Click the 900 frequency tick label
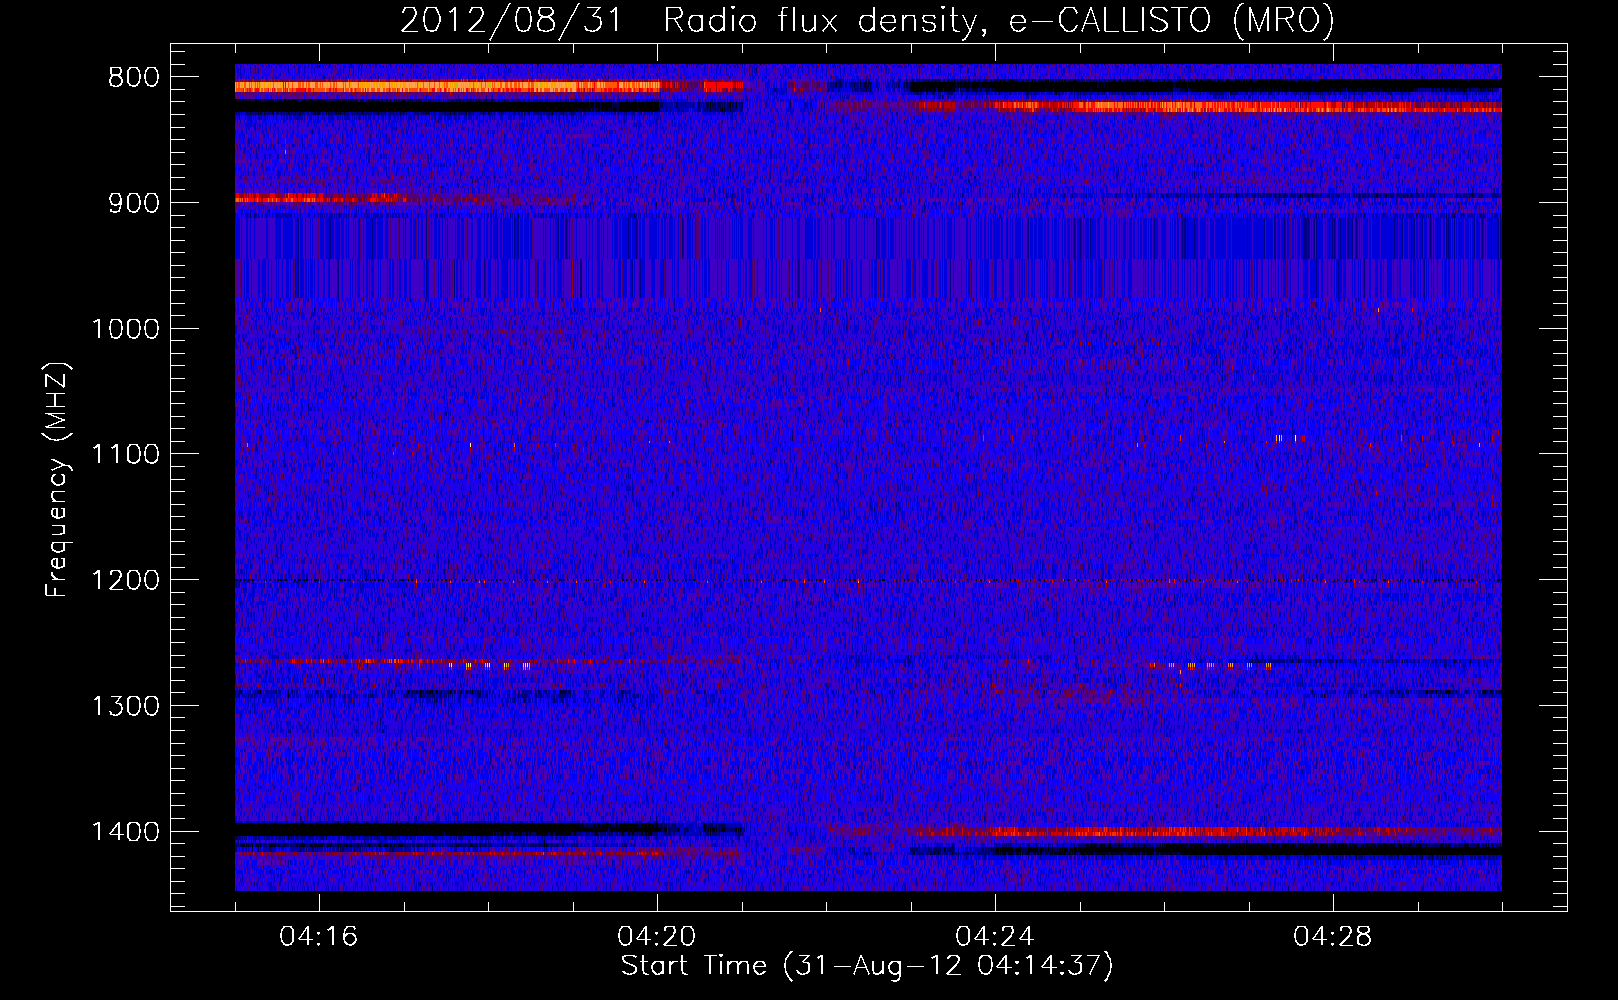The height and width of the screenshot is (1000, 1618). (x=133, y=203)
